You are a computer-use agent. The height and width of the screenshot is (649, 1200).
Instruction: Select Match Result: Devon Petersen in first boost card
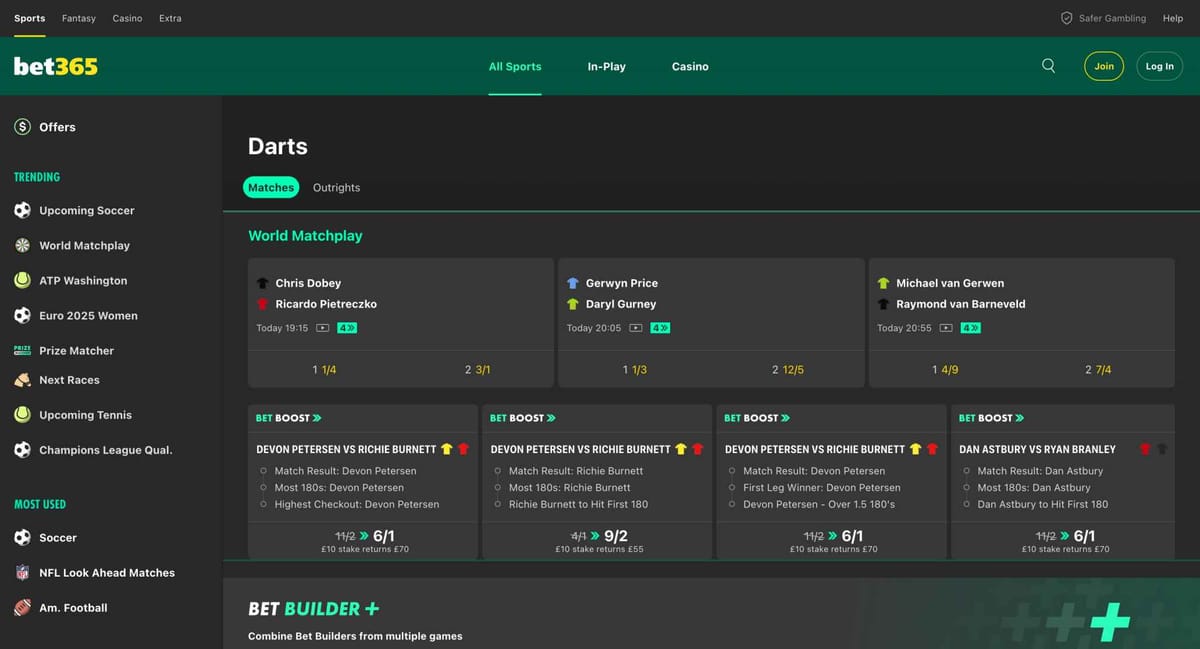[345, 471]
